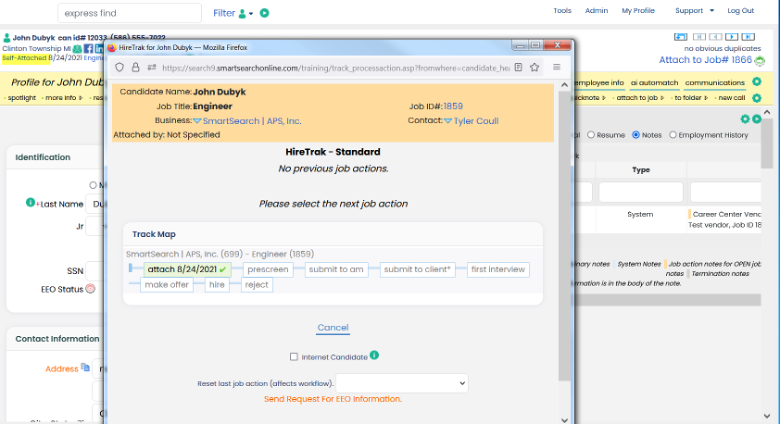The height and width of the screenshot is (425, 780).
Task: Click the green run filter play icon
Action: tap(265, 13)
